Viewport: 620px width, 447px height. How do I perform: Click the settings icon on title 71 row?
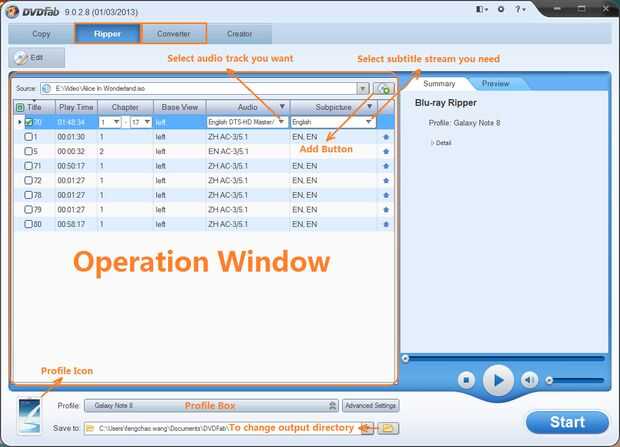pyautogui.click(x=386, y=166)
